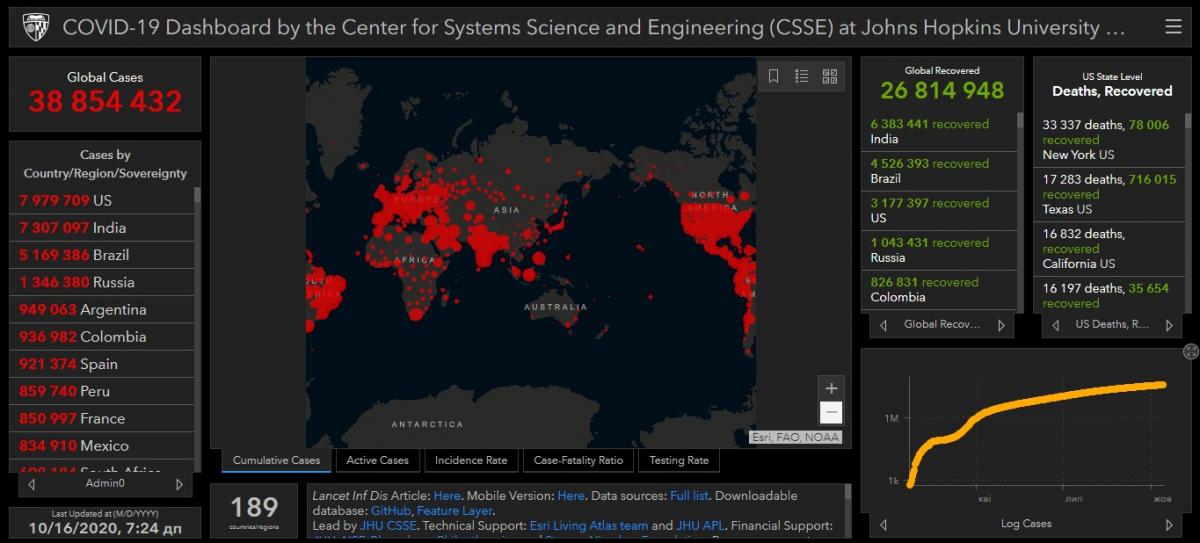The image size is (1200, 543).
Task: Click the Global Cases total 38 854 432
Action: tap(105, 102)
